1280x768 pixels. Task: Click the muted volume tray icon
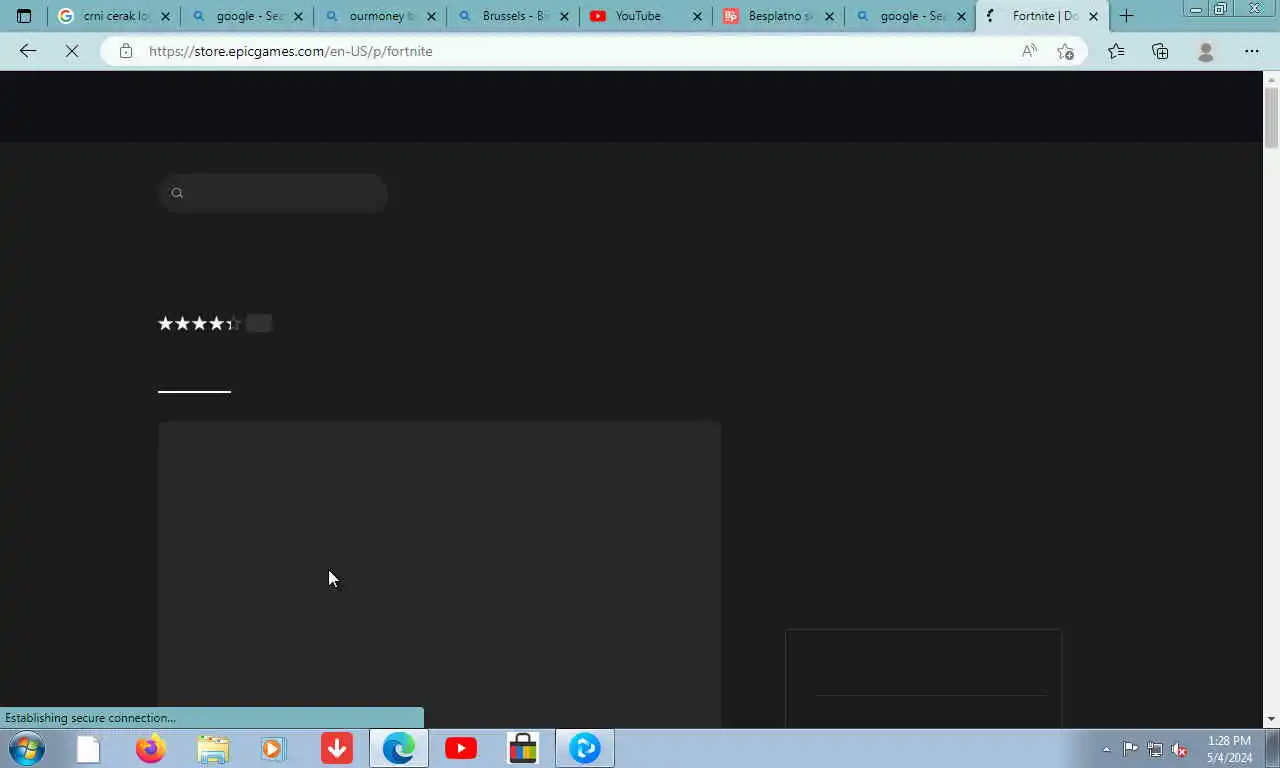coord(1180,749)
